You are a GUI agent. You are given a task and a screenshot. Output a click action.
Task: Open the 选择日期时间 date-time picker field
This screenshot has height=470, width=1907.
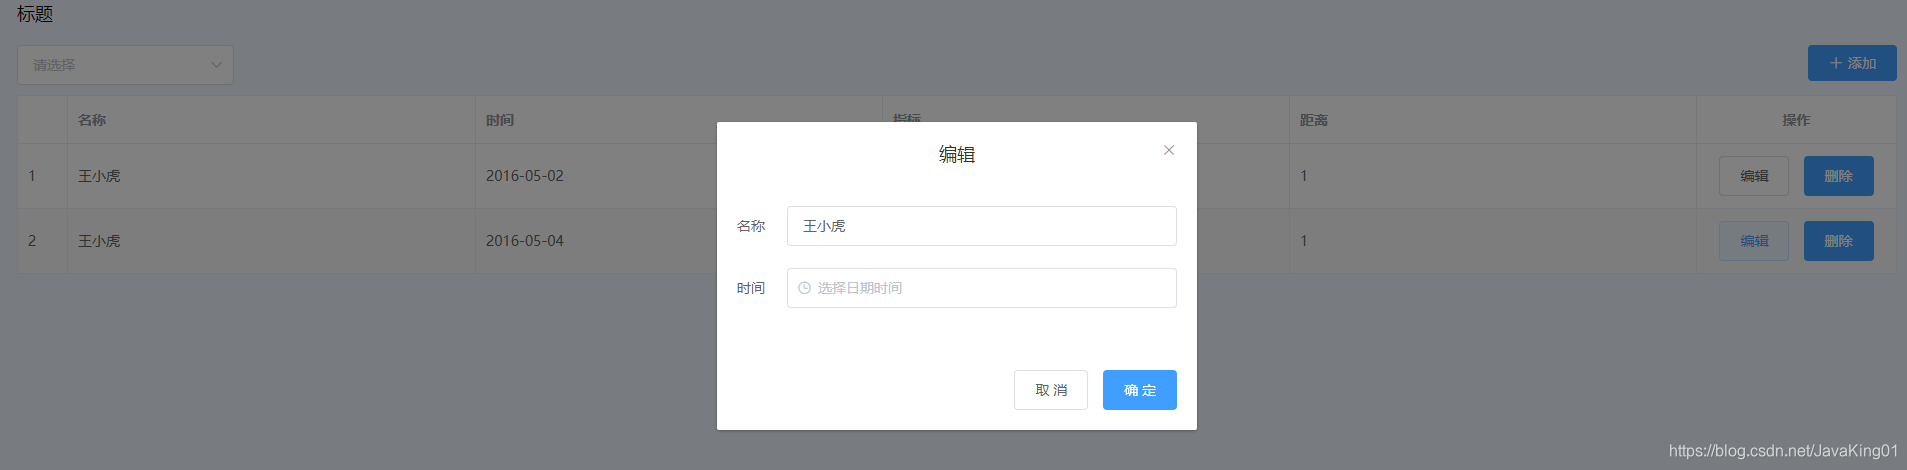point(981,288)
